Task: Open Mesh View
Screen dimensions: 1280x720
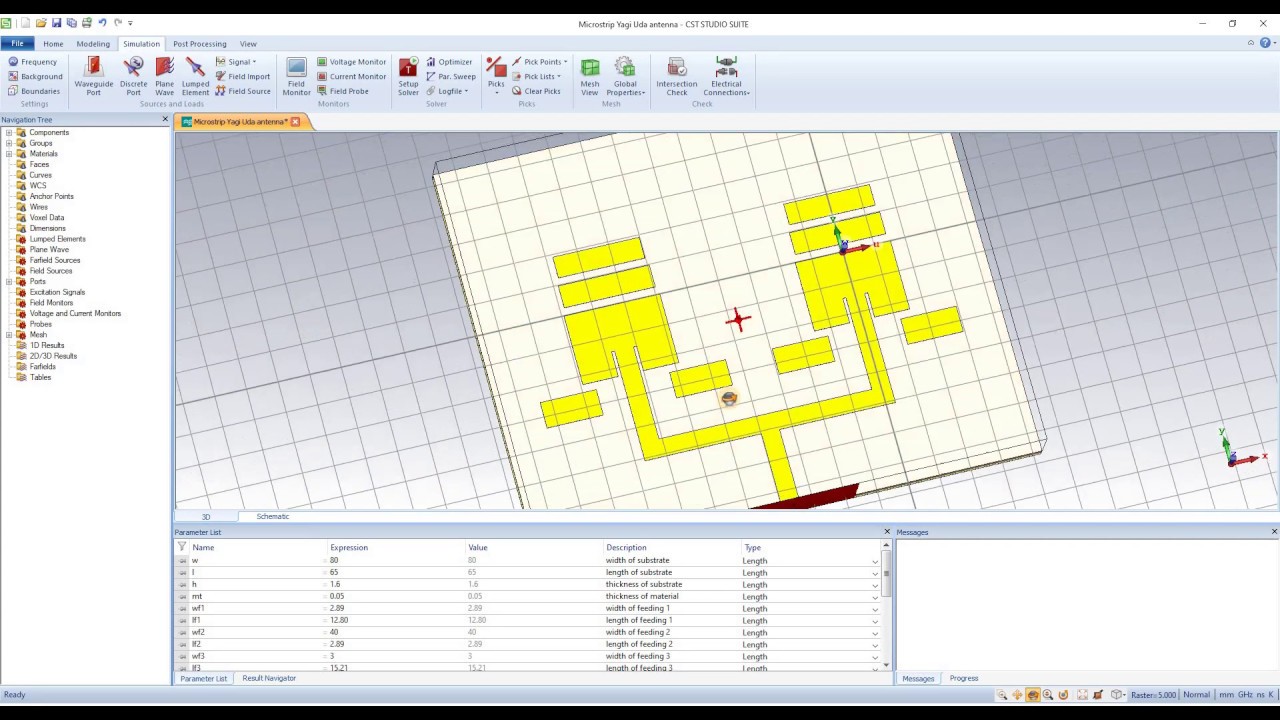Action: [590, 76]
